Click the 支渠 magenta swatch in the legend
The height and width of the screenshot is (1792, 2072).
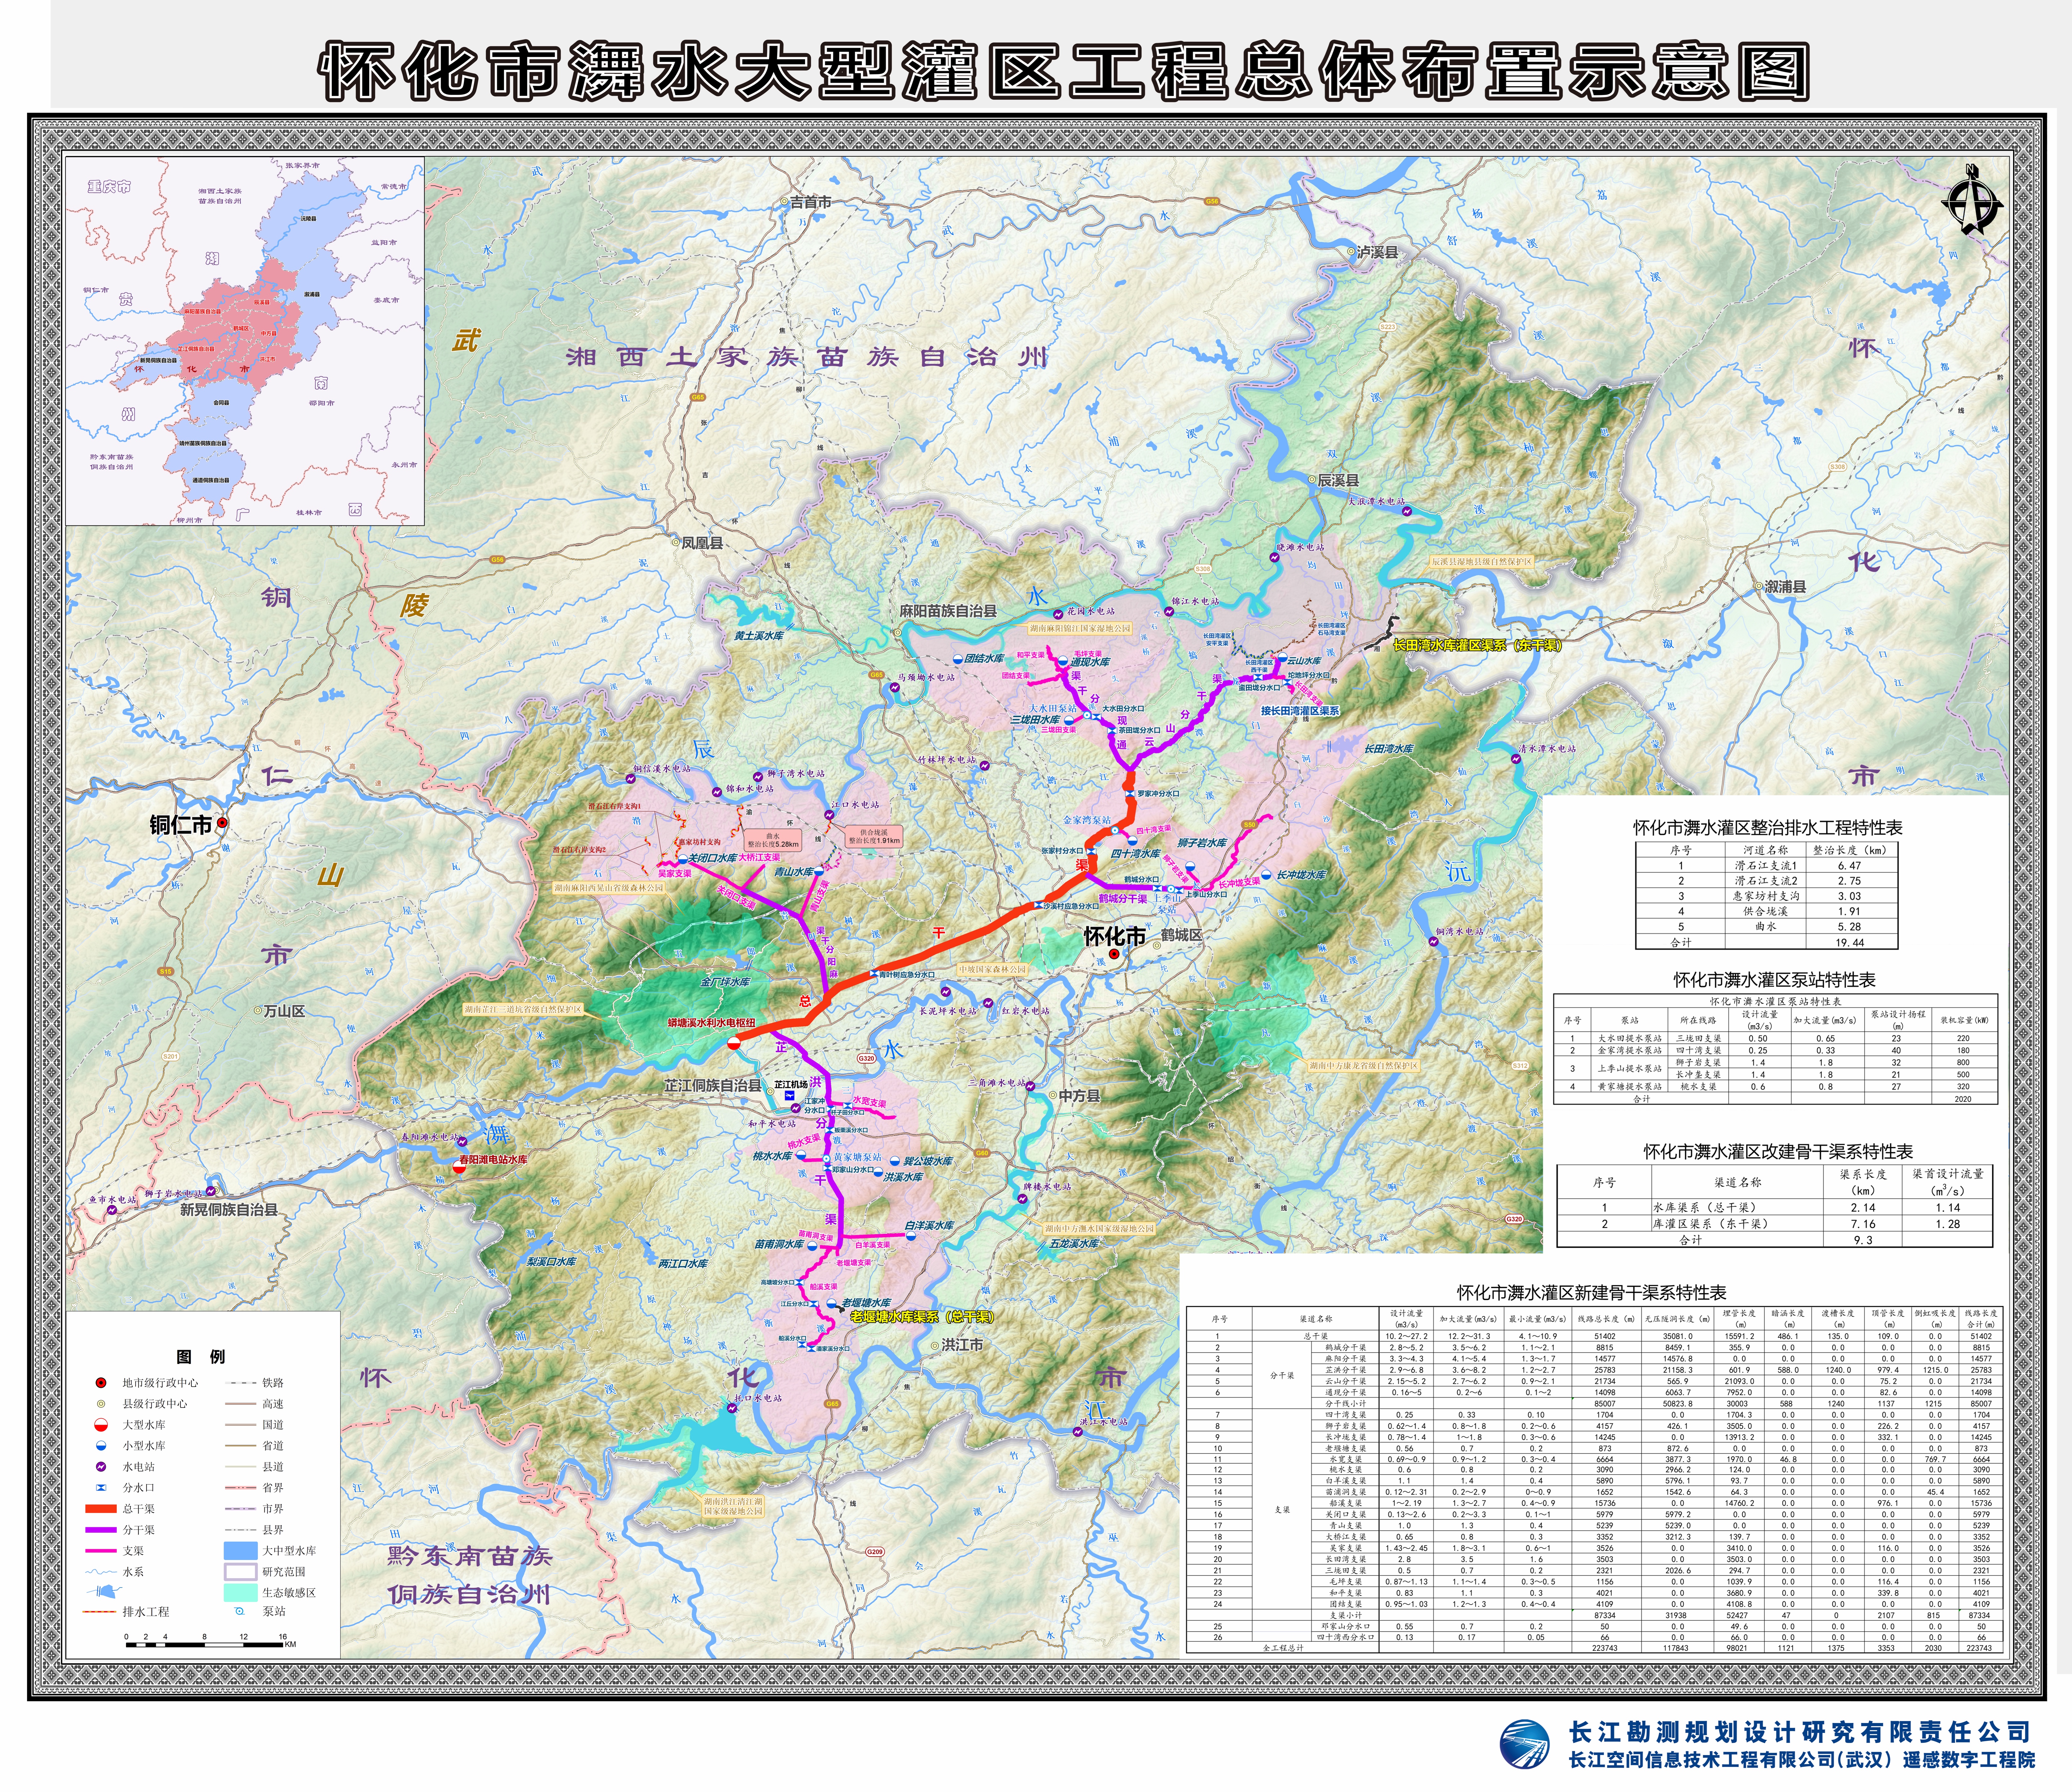coord(101,1551)
